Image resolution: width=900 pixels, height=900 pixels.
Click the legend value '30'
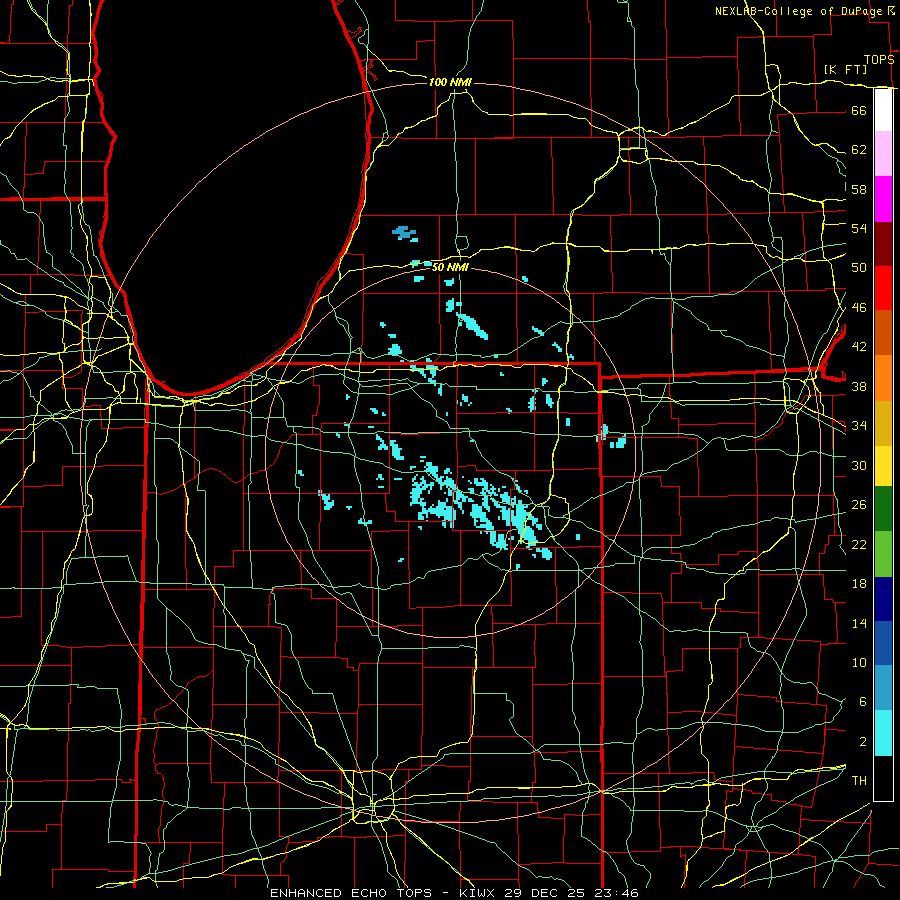[x=859, y=465]
